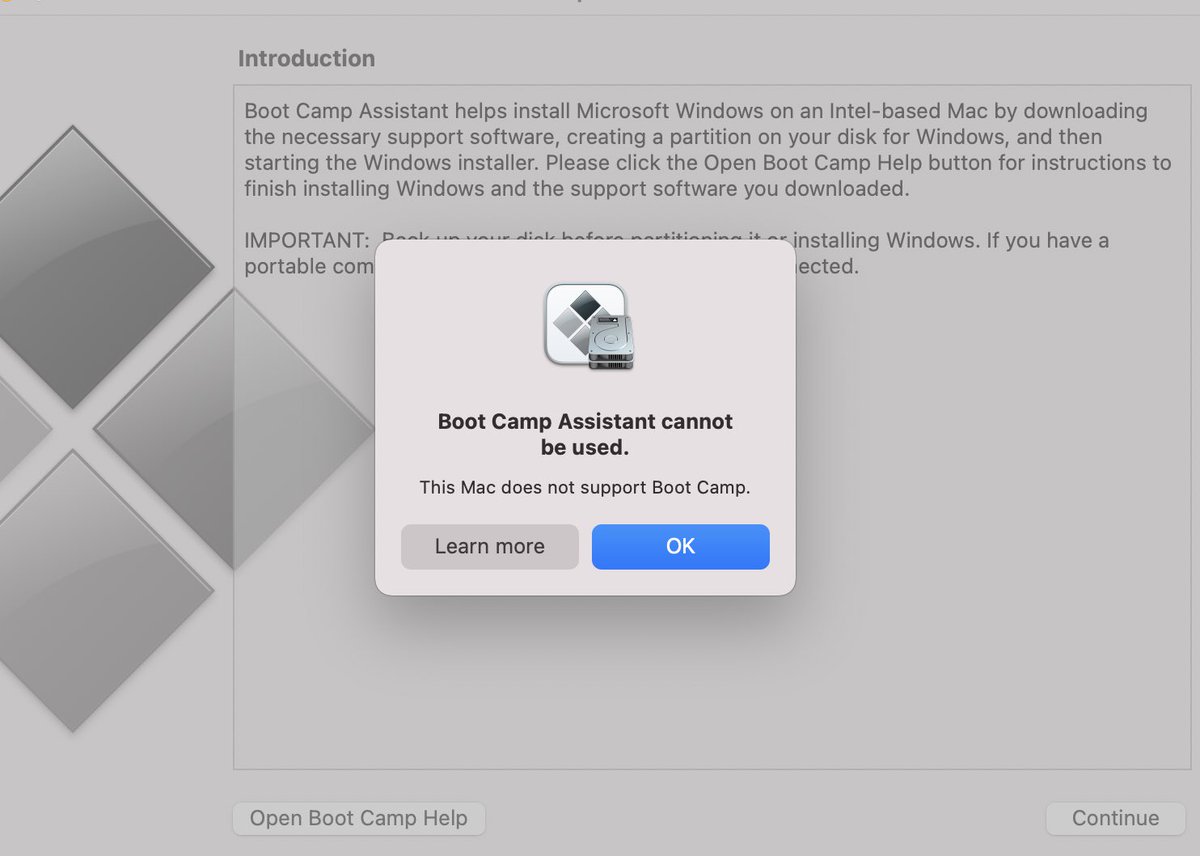Click the OK button in the alert

pyautogui.click(x=680, y=547)
